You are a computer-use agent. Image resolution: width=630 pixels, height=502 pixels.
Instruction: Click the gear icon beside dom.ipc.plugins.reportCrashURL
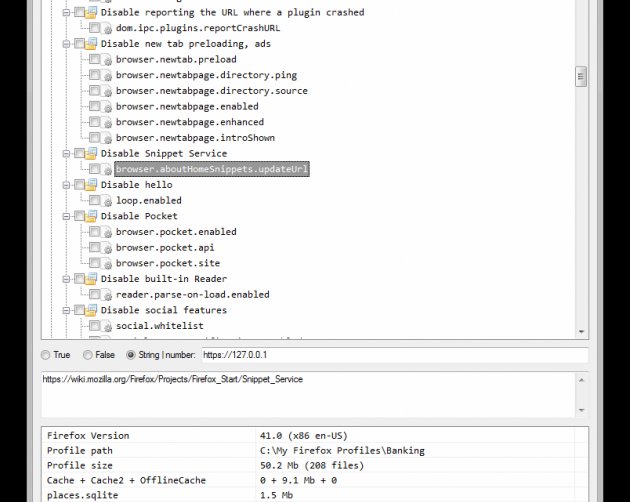pos(107,28)
